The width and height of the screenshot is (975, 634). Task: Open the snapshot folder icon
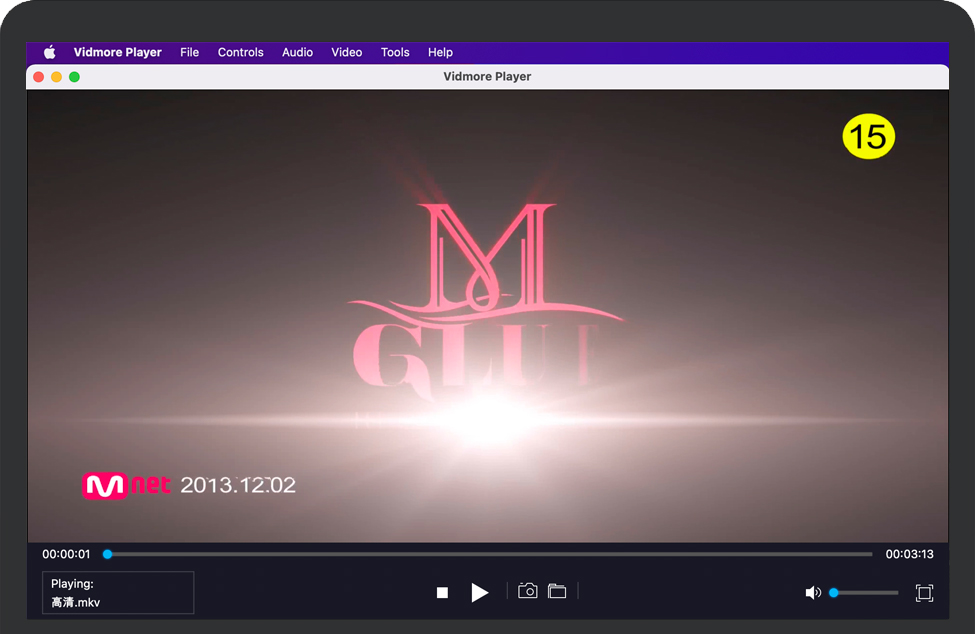click(557, 592)
